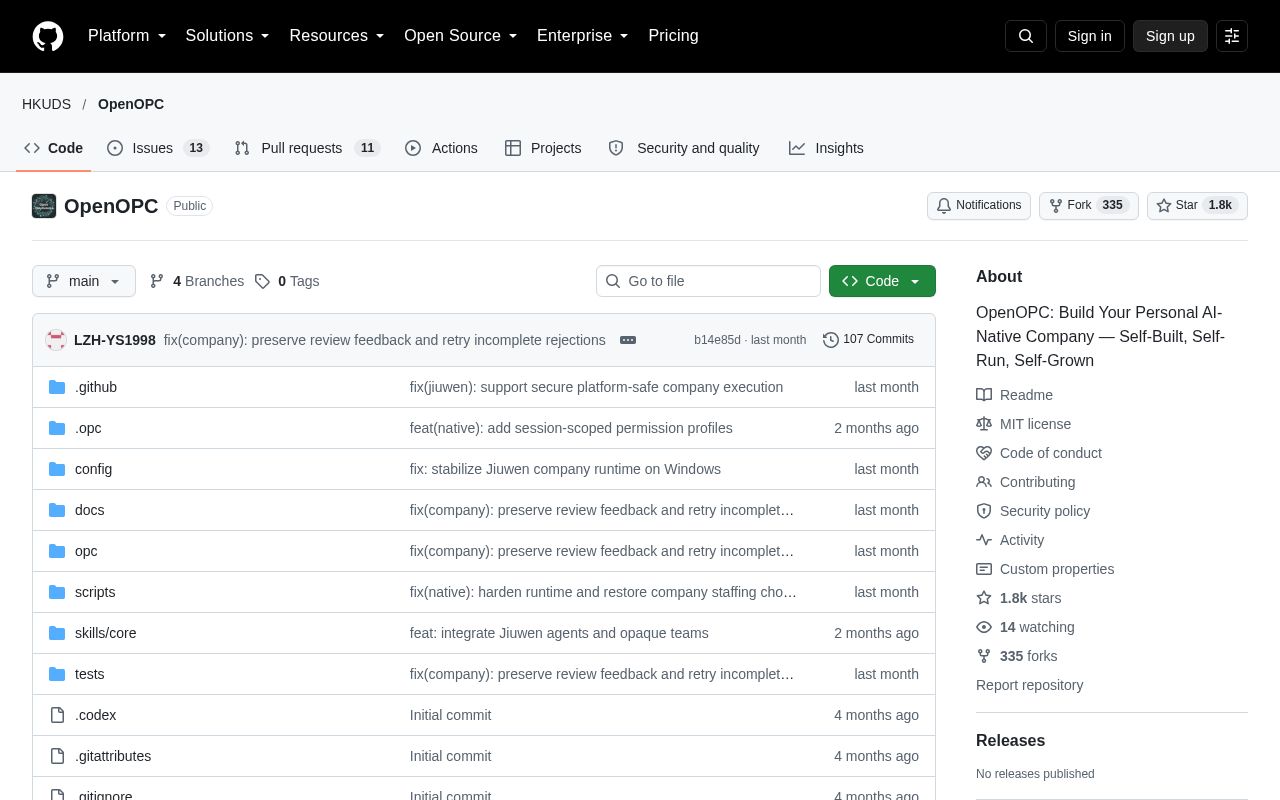Open the Insights tab
This screenshot has width=1280, height=800.
826,148
